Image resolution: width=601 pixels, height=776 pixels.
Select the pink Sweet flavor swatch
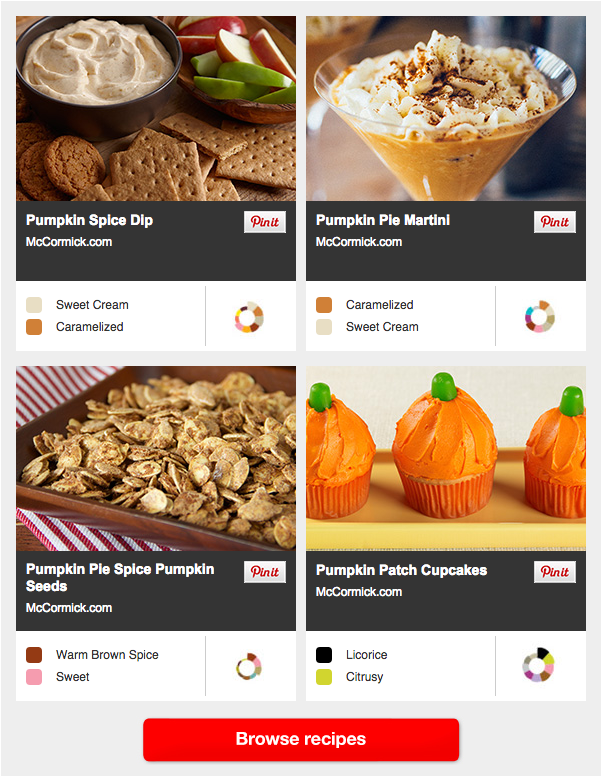(34, 677)
